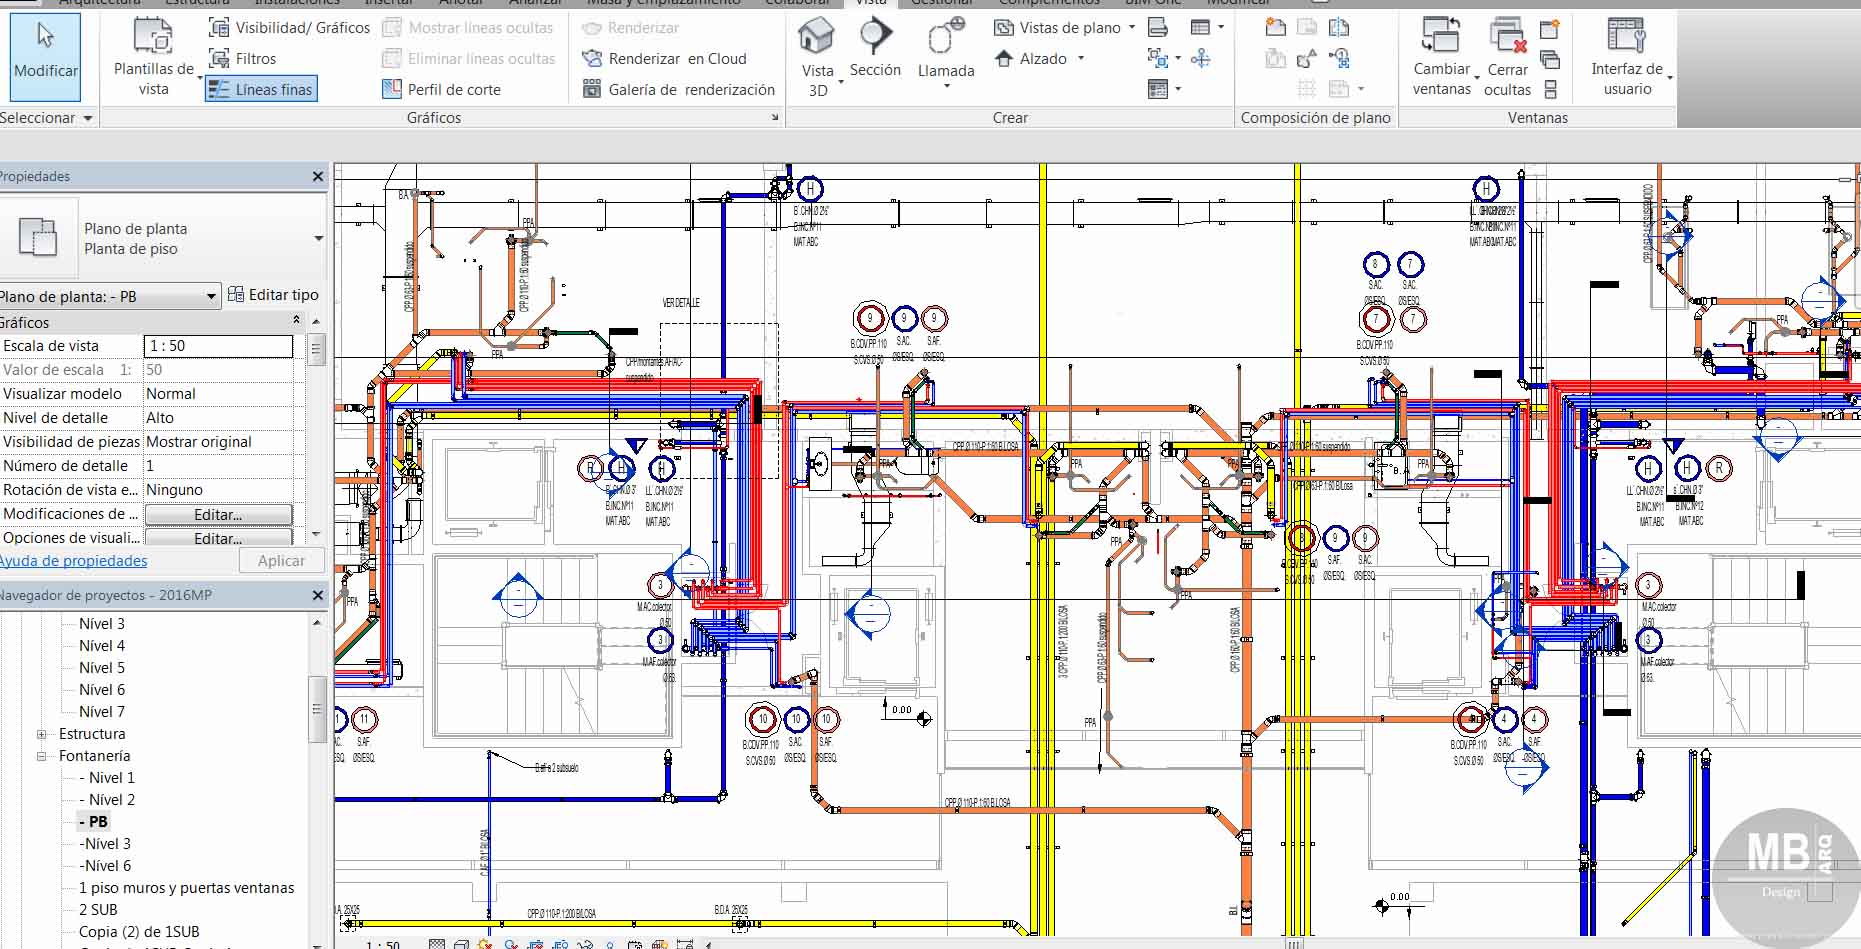Create new sheet in Composición de plano
Viewport: 1861px width, 949px height.
[1275, 28]
